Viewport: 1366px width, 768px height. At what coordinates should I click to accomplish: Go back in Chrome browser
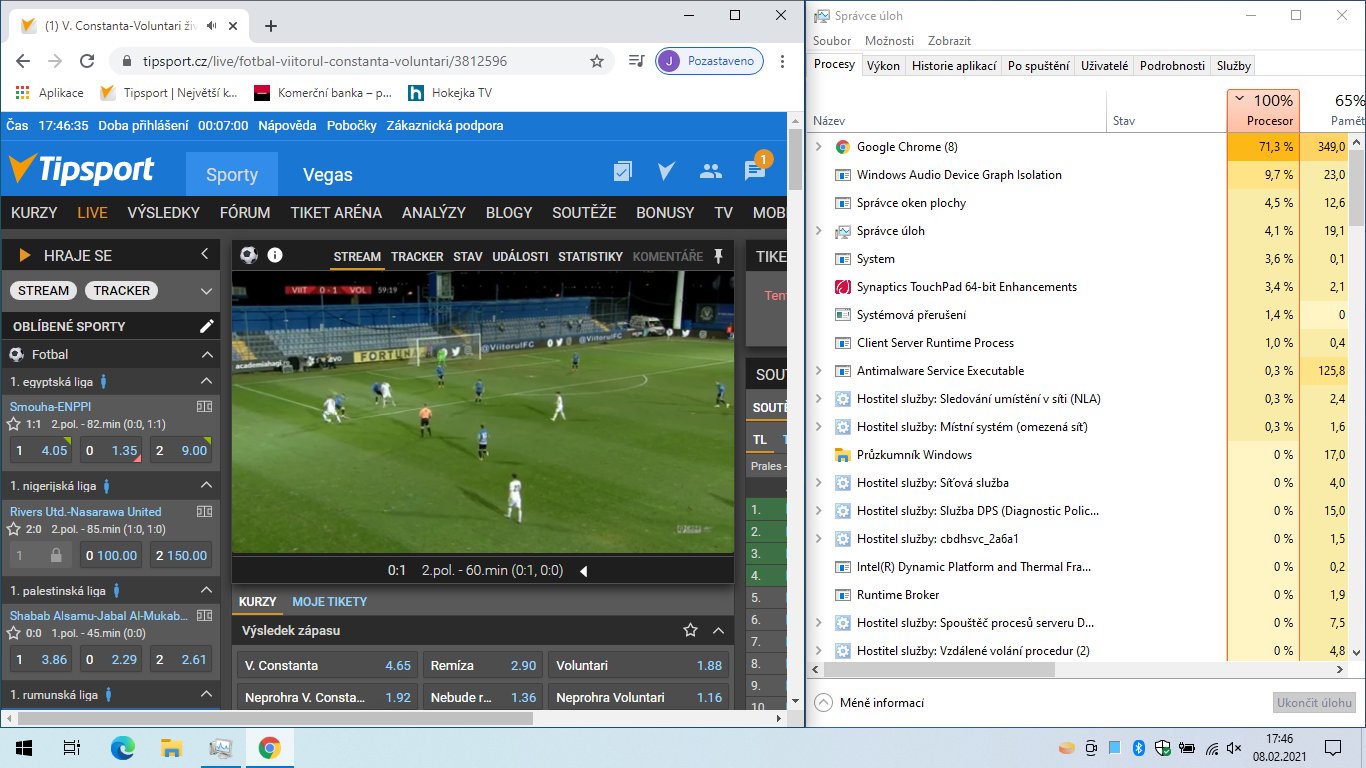[23, 61]
